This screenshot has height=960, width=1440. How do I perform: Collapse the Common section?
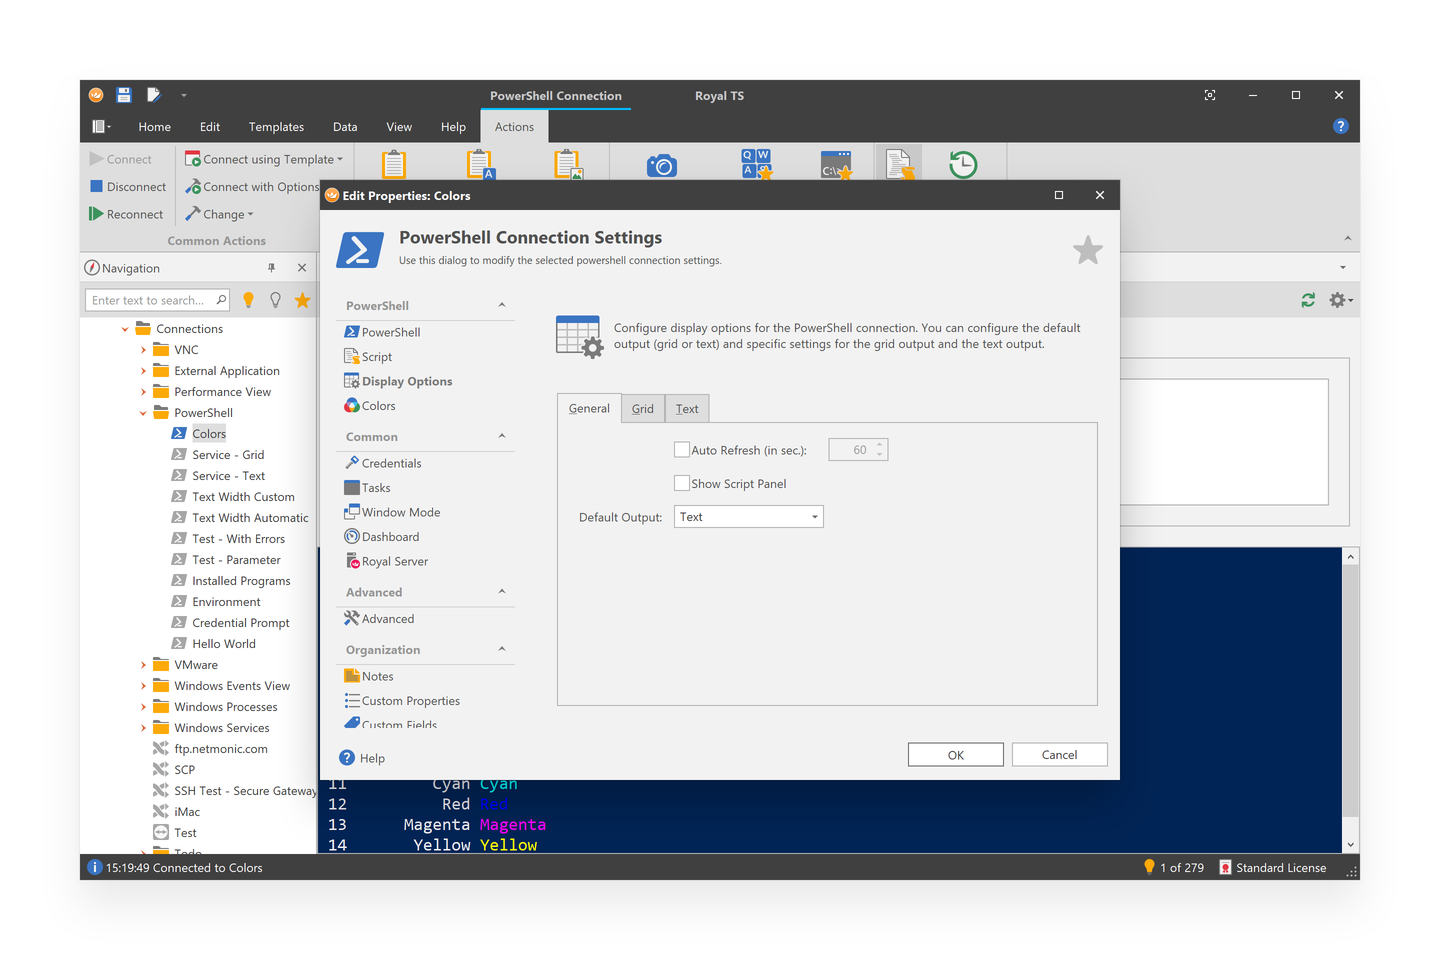click(502, 436)
